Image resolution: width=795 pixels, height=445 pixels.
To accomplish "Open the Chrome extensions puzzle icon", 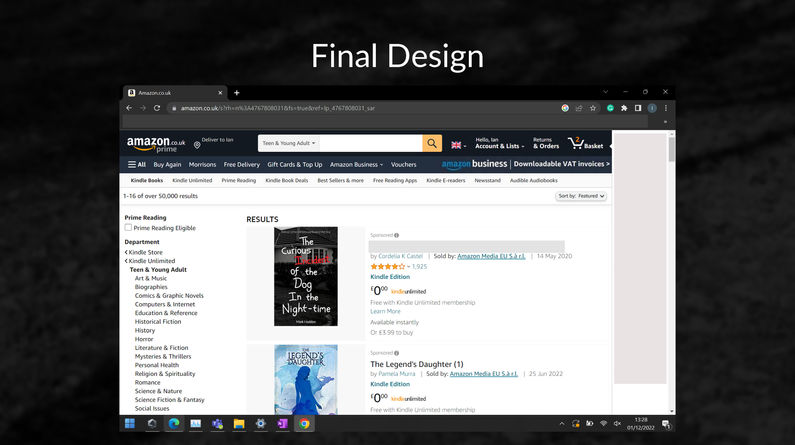I will click(x=624, y=108).
